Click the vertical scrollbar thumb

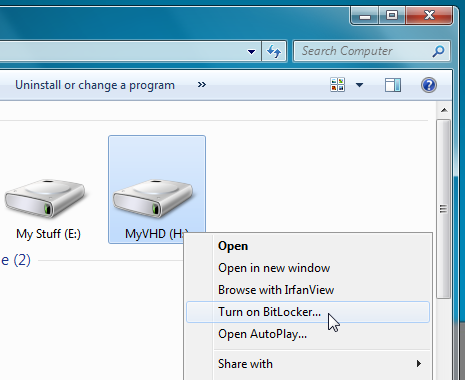pyautogui.click(x=443, y=209)
